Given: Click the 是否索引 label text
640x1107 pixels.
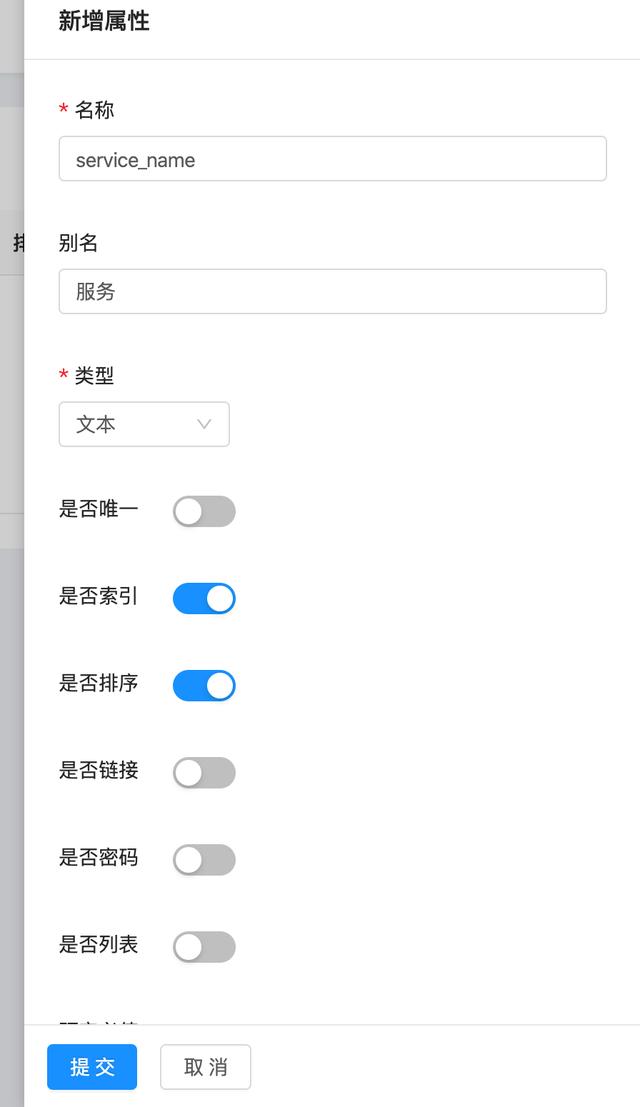Looking at the screenshot, I should (98, 596).
